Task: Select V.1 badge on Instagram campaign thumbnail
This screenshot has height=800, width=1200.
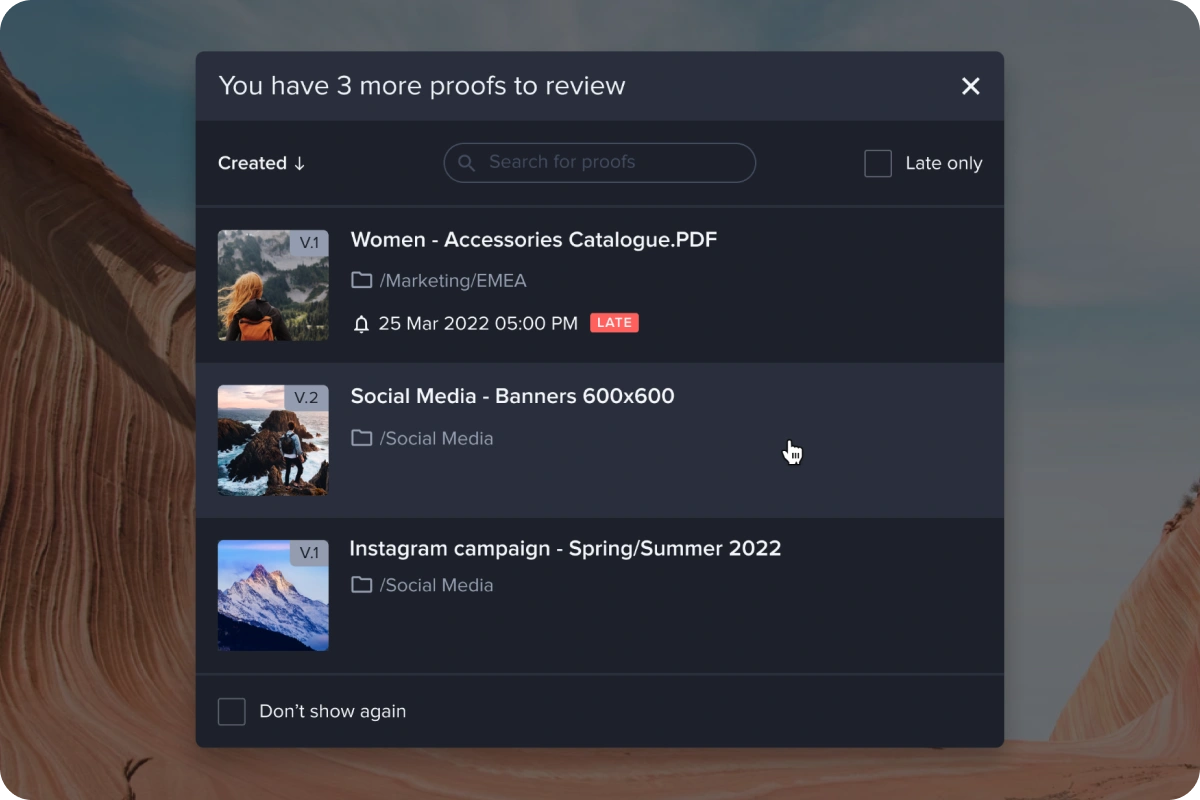Action: point(309,553)
